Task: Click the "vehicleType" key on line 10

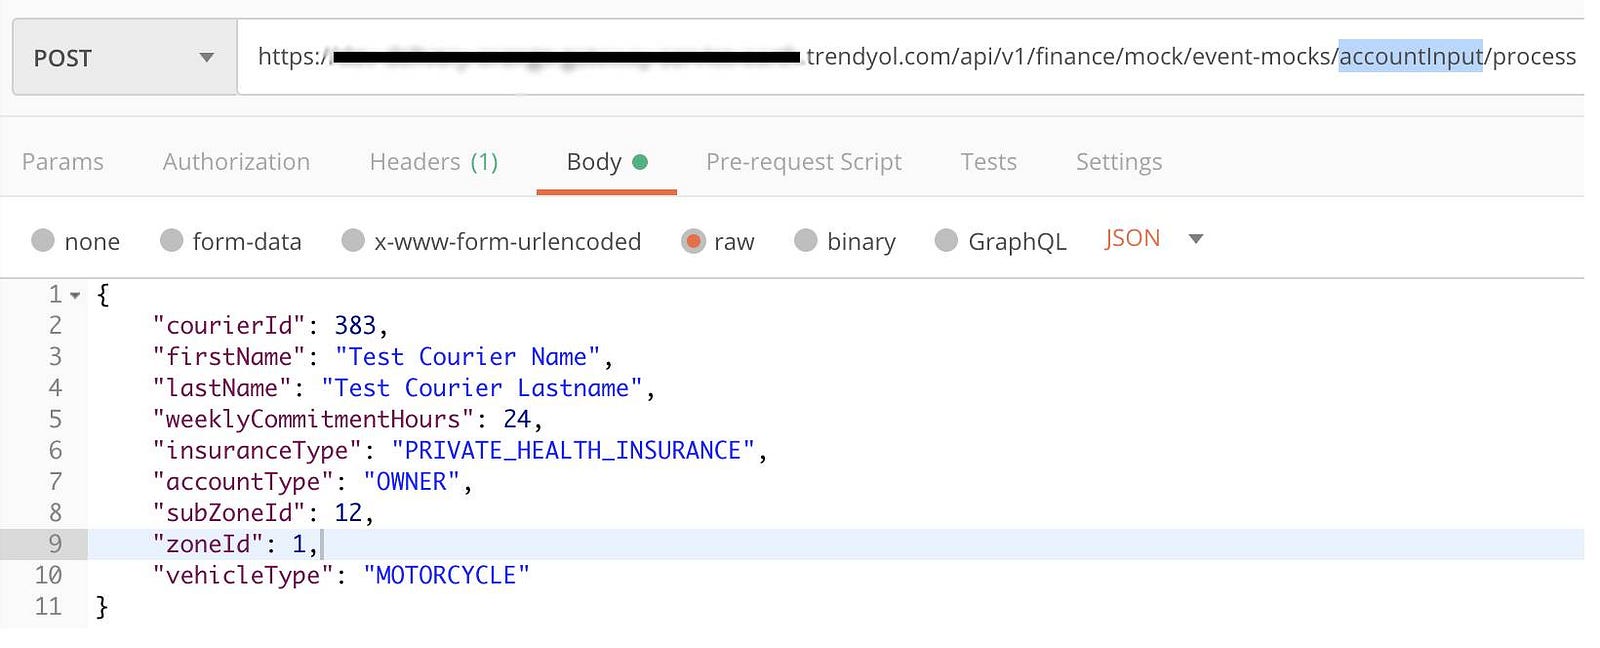Action: 243,575
